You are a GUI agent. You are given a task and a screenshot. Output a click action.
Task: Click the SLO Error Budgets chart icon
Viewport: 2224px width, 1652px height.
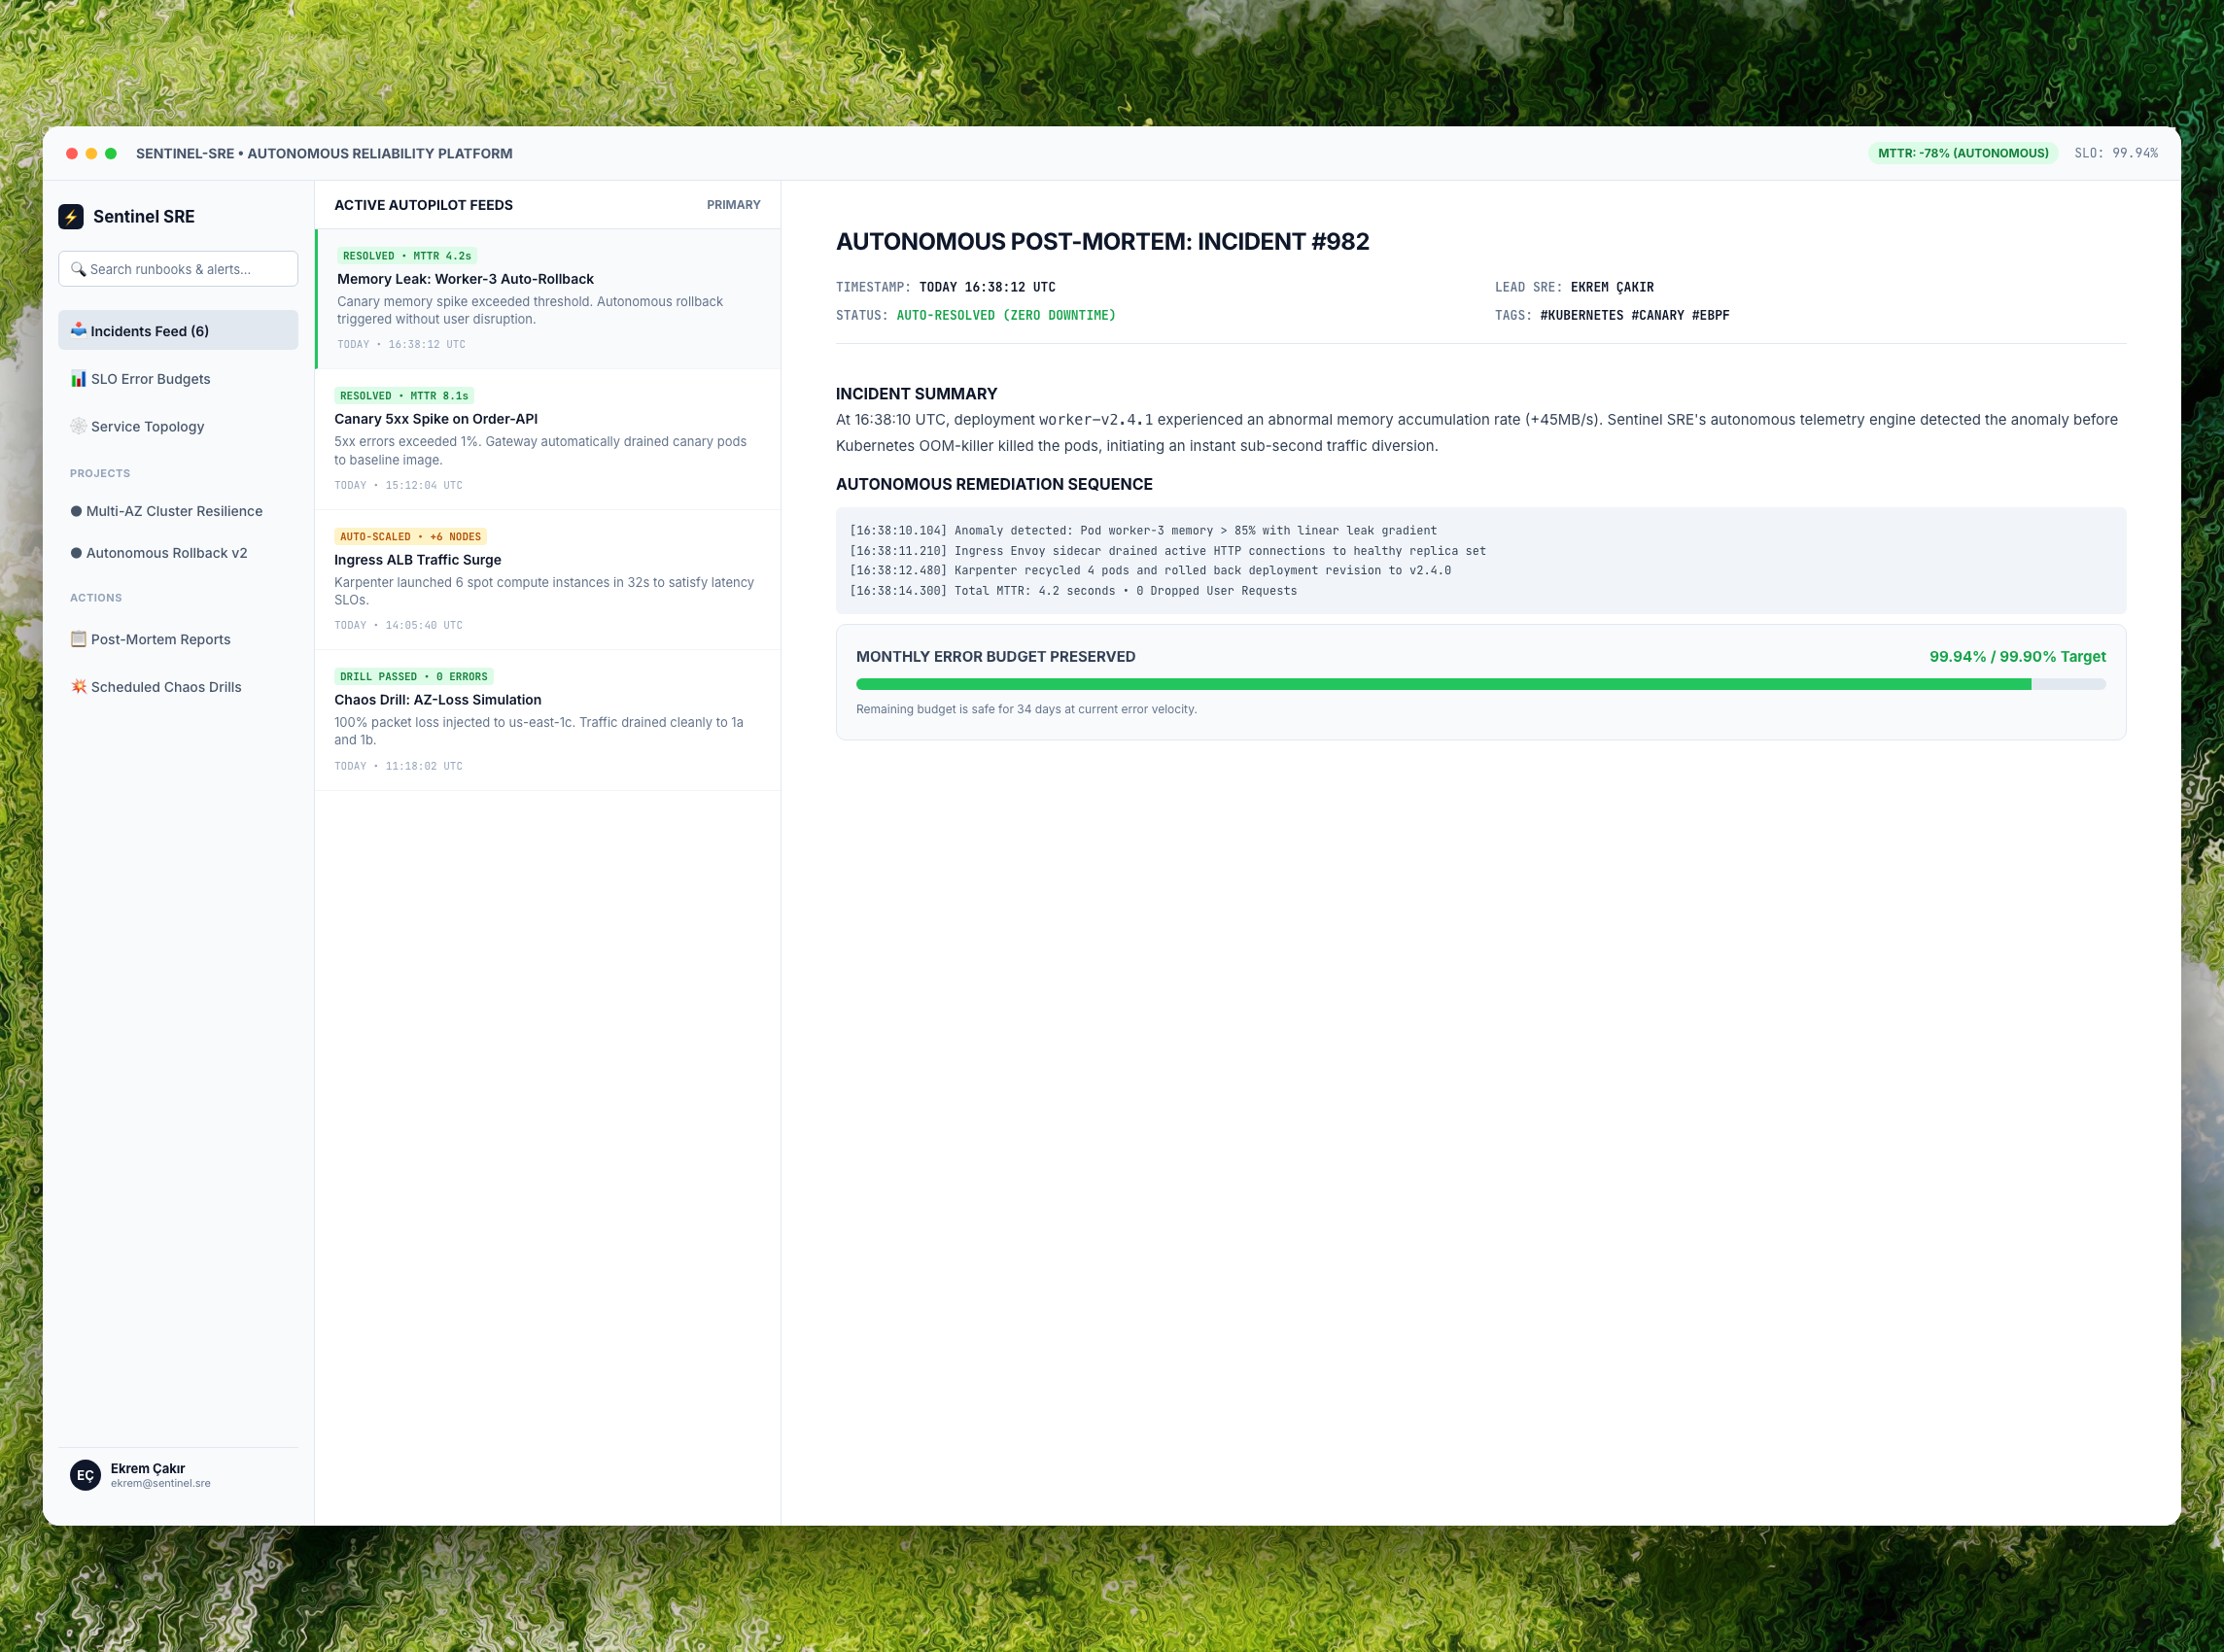pos(78,378)
